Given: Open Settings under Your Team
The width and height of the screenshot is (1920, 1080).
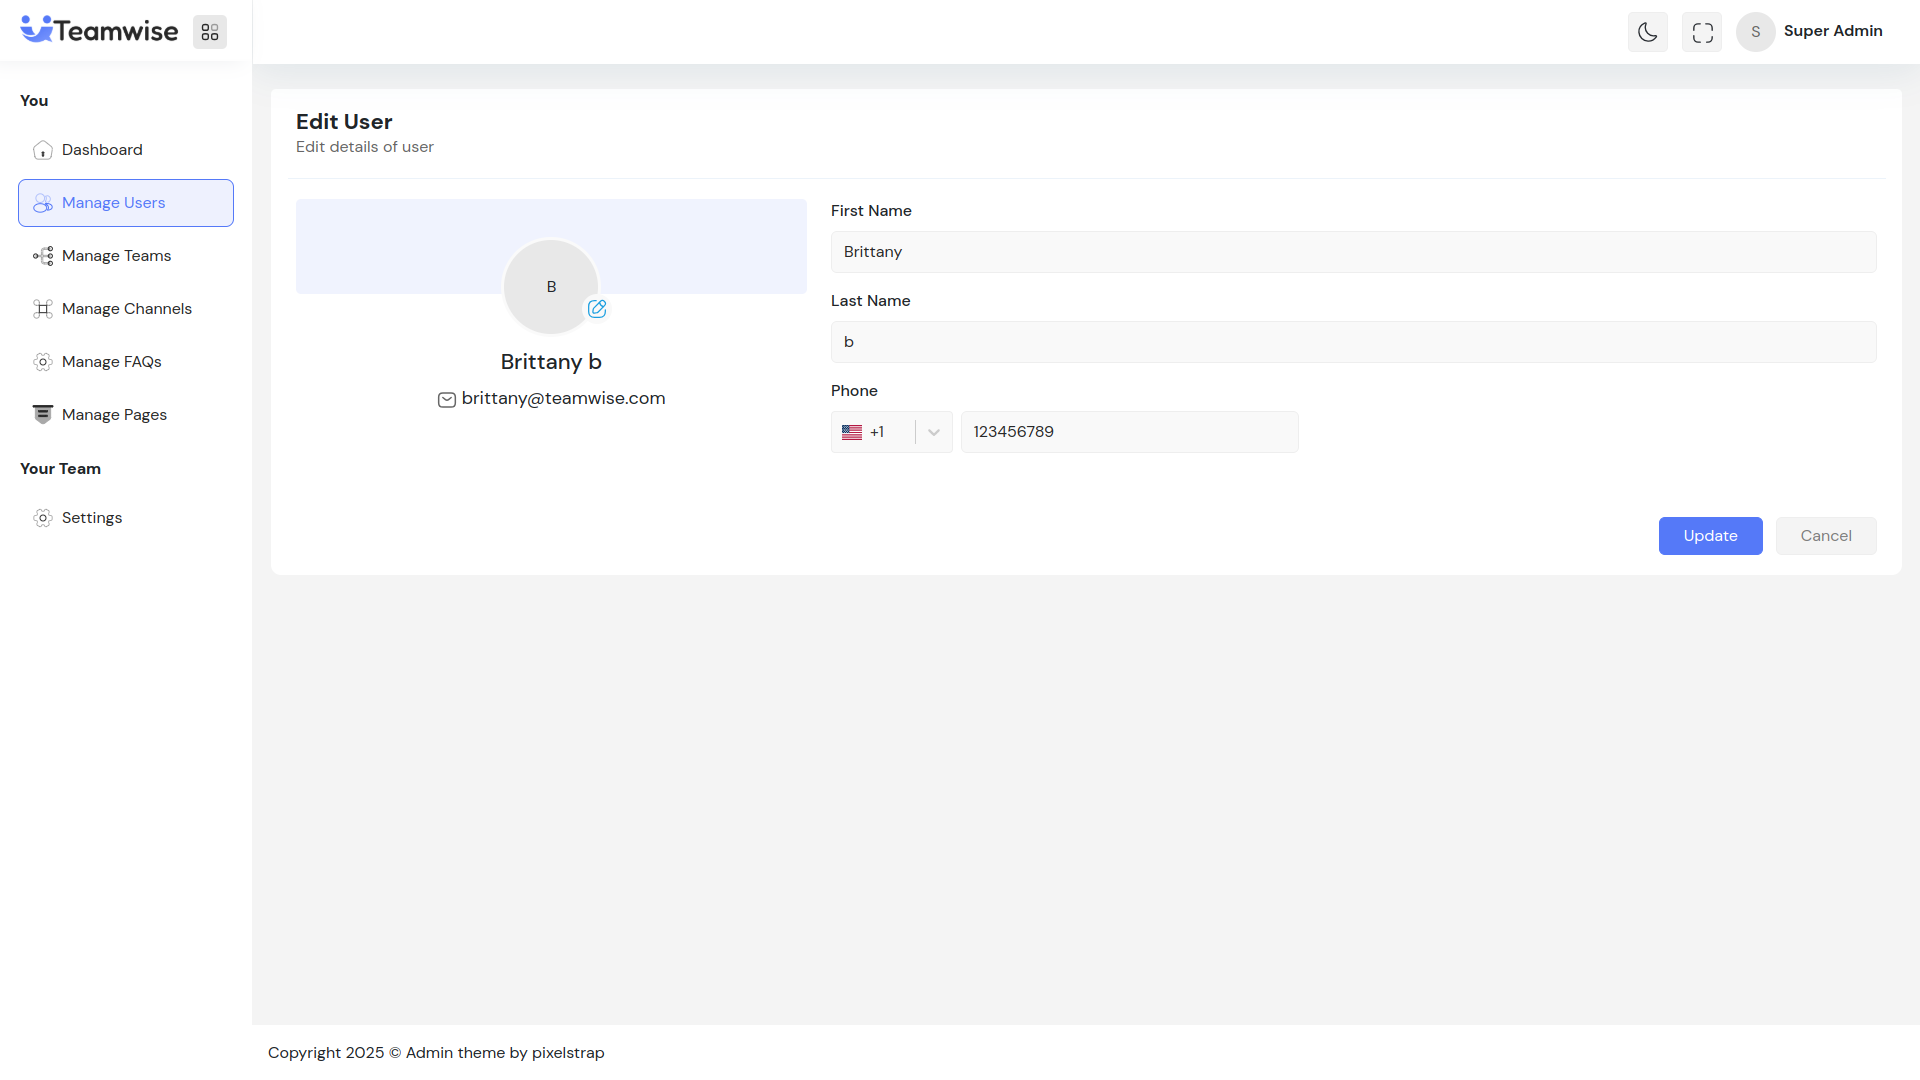Looking at the screenshot, I should [92, 518].
